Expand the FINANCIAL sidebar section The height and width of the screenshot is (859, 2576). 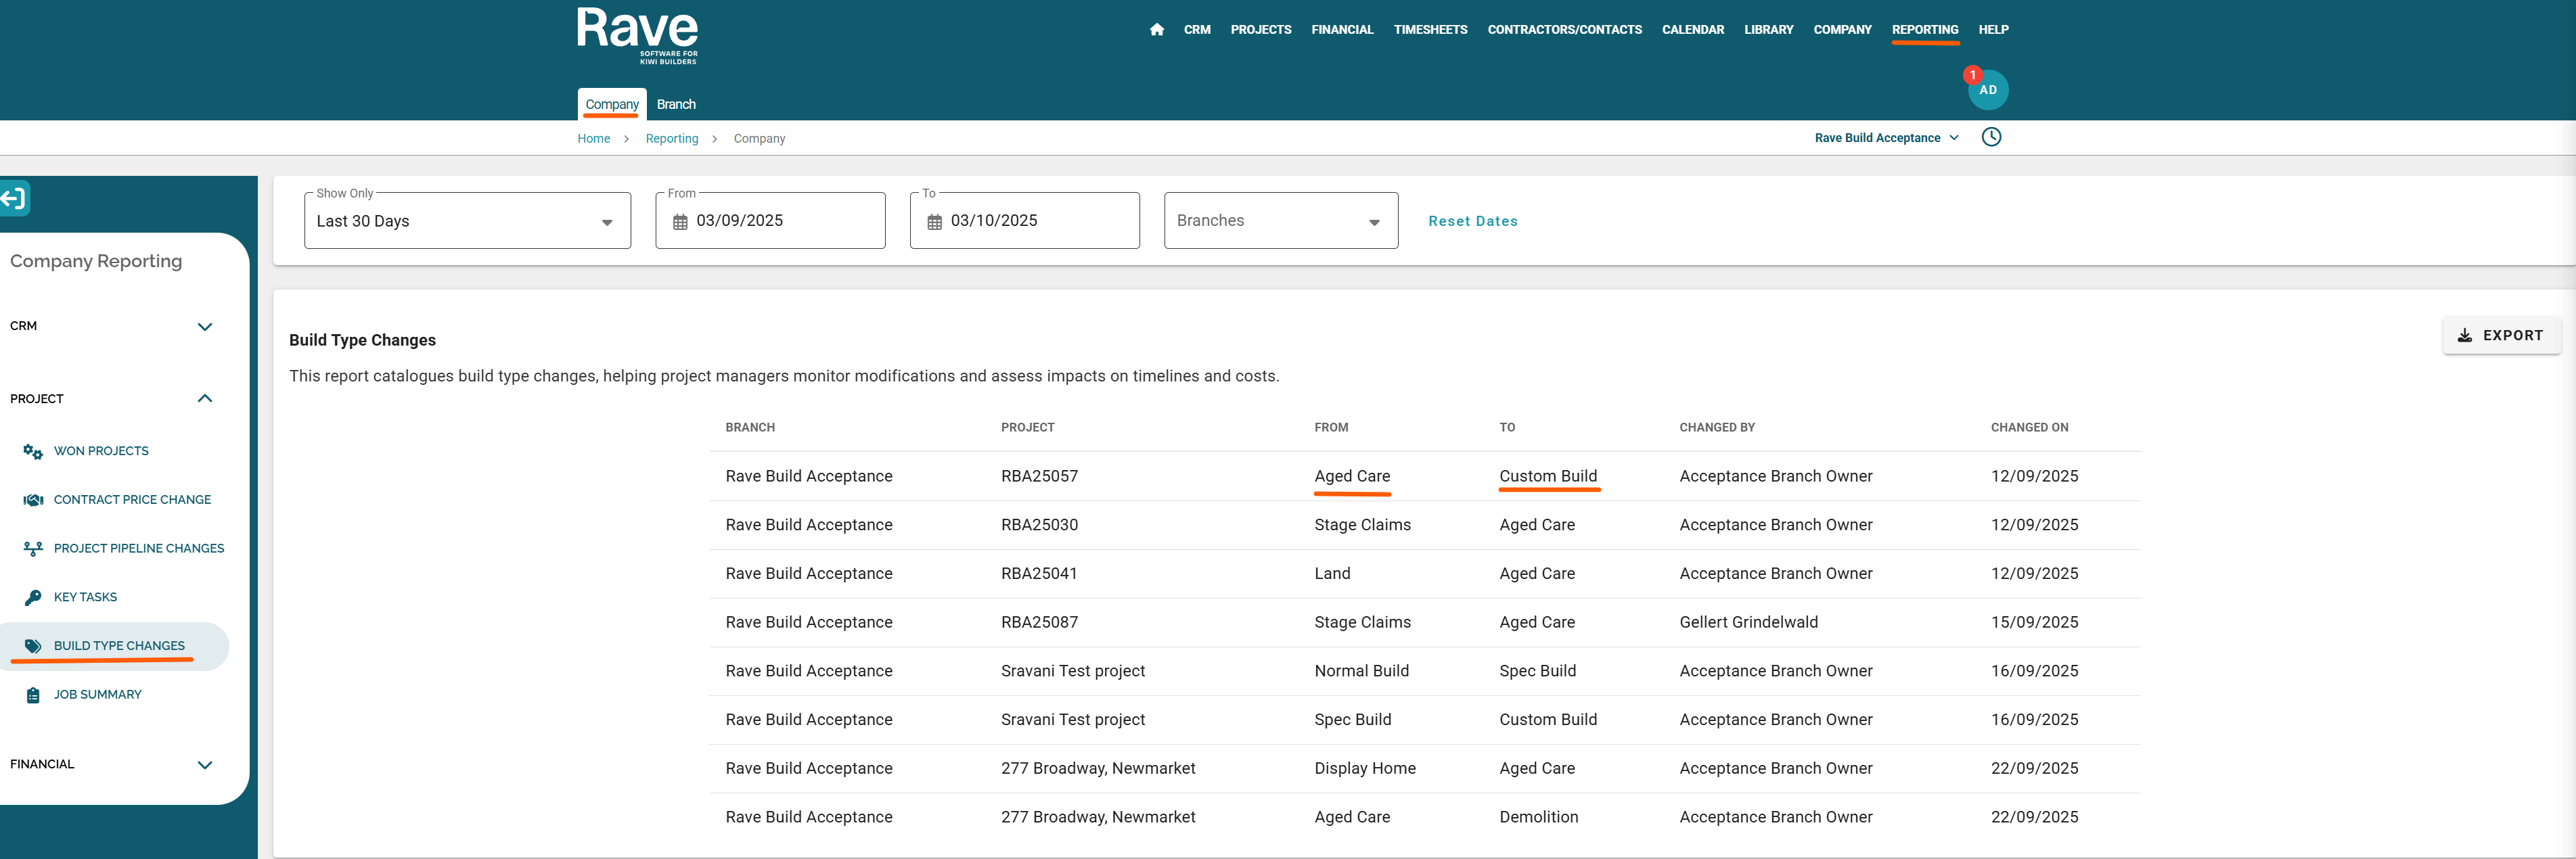coord(204,765)
